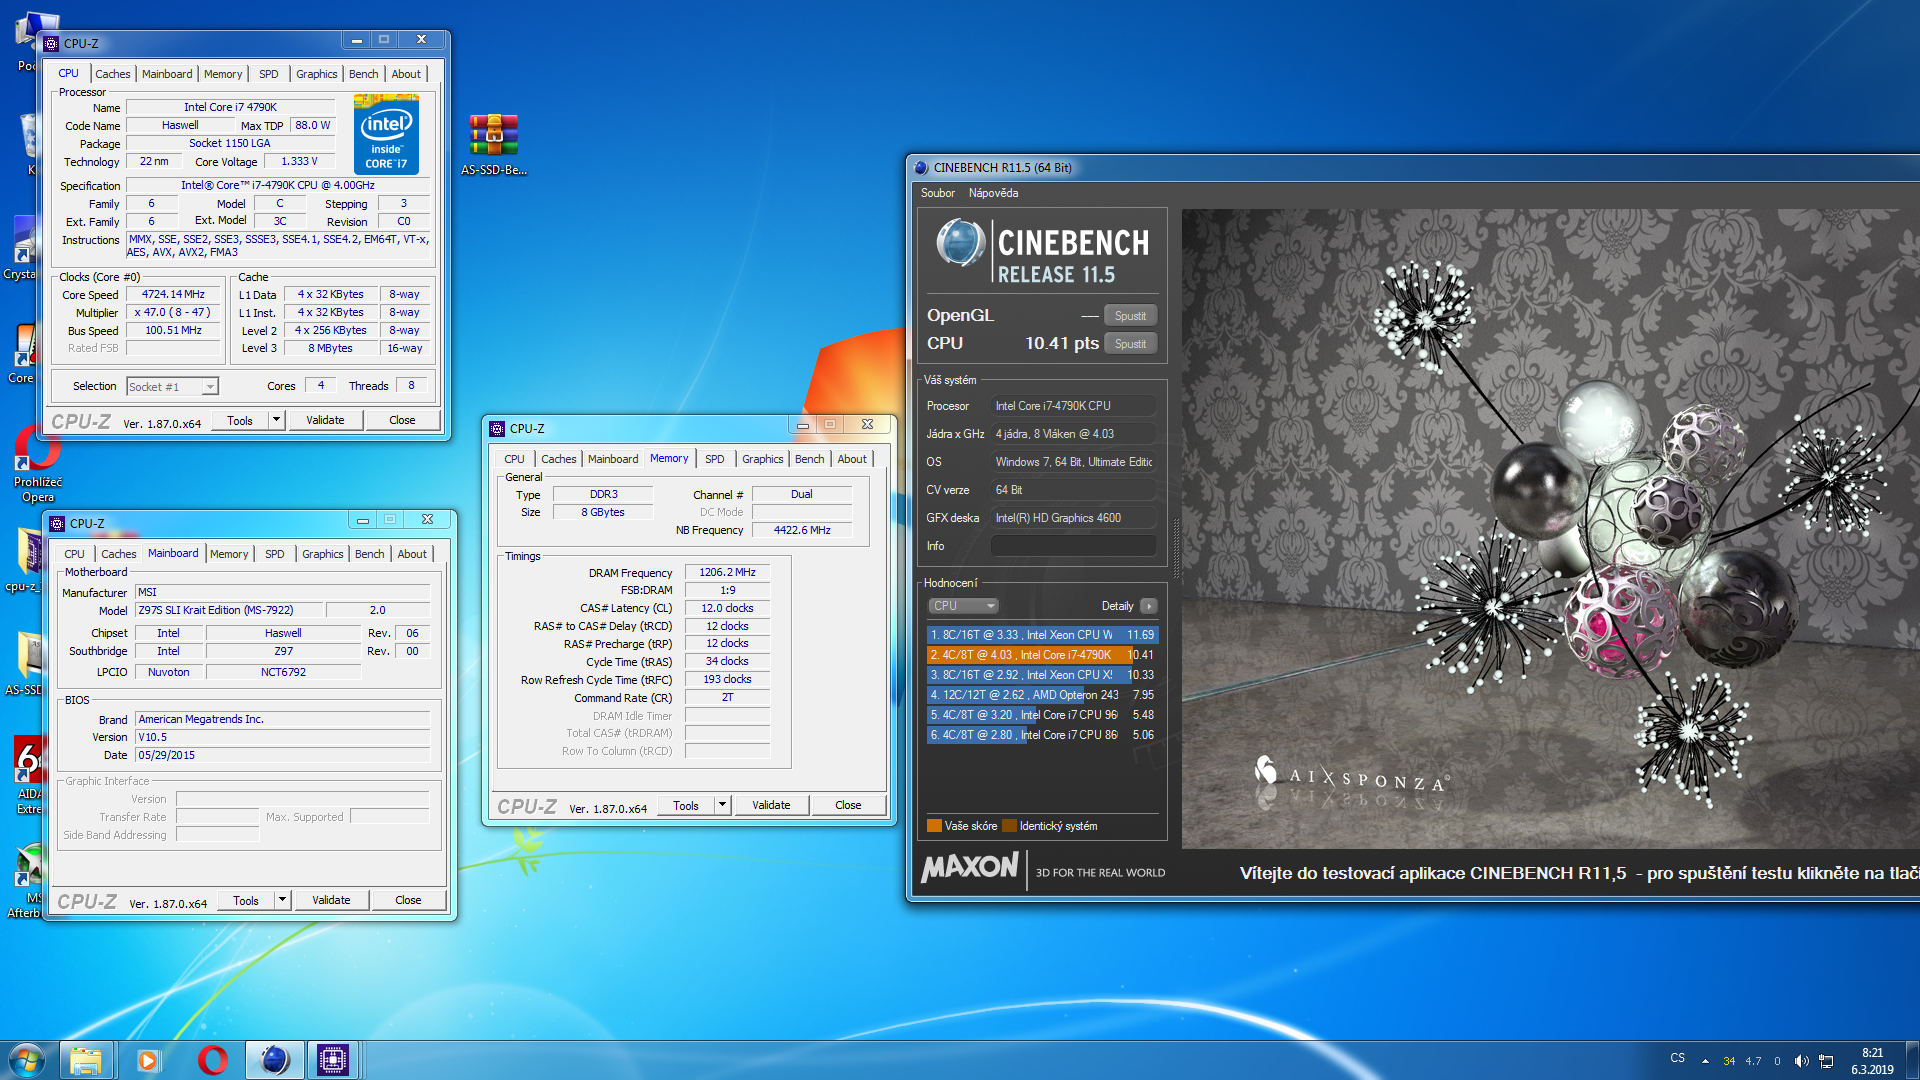1920x1080 pixels.
Task: Open the Nápověda menu in Cinebench
Action: click(993, 193)
